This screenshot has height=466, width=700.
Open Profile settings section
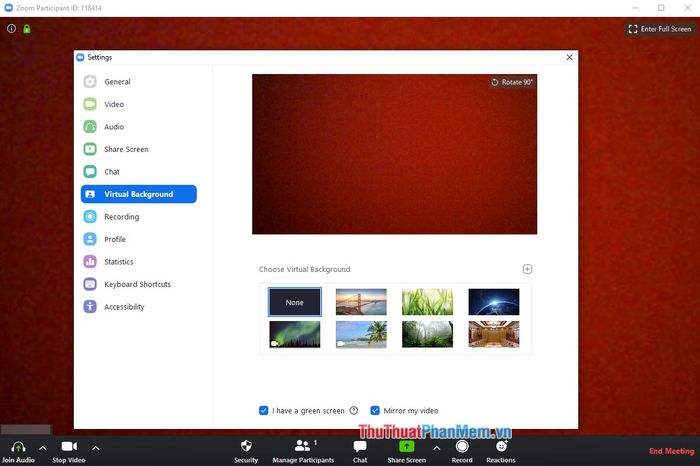pyautogui.click(x=138, y=239)
